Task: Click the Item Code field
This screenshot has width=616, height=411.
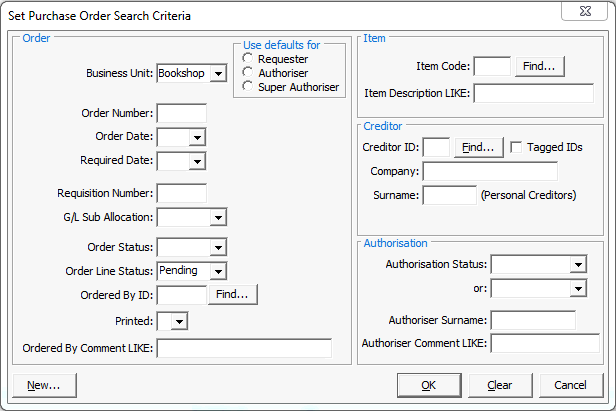Action: [x=492, y=66]
